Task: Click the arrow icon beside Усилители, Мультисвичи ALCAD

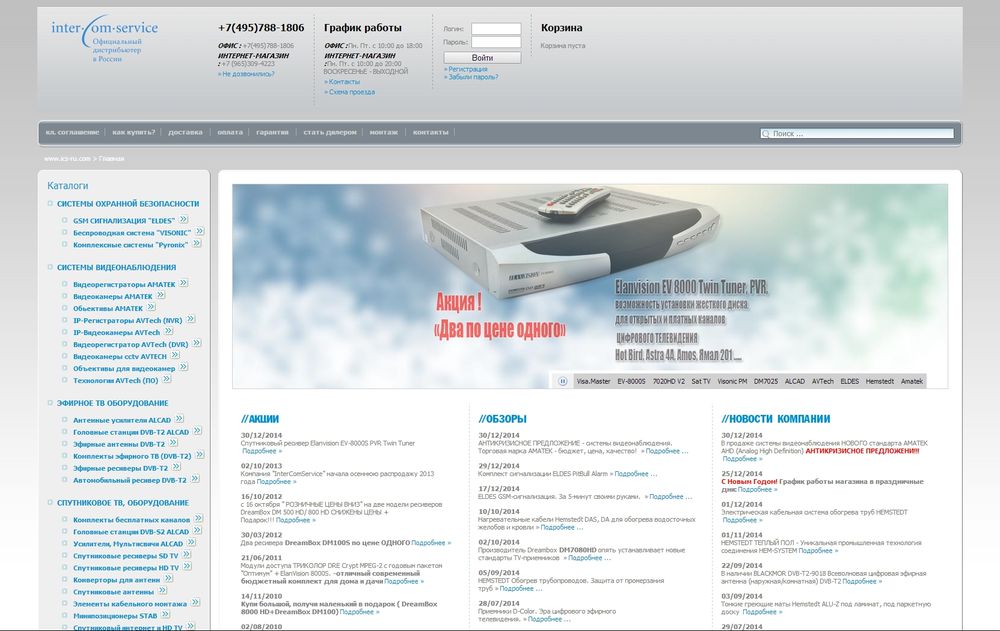Action: (x=191, y=543)
